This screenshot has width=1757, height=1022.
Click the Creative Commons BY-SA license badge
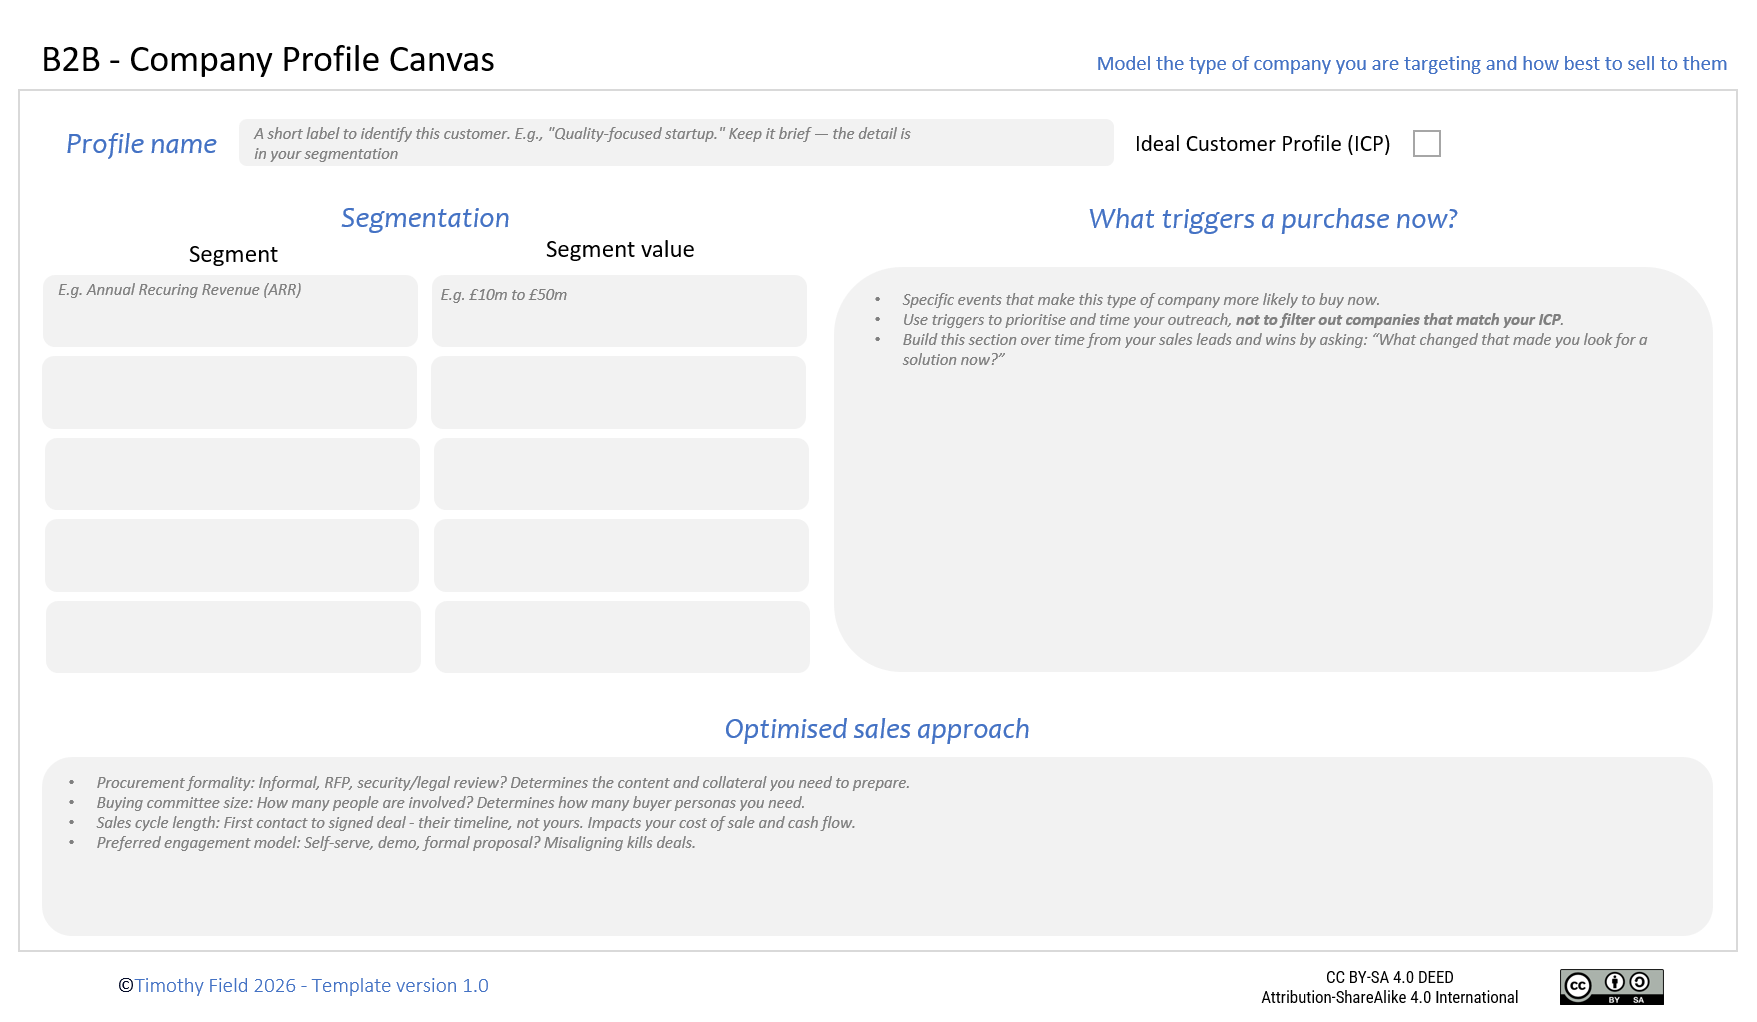1611,987
